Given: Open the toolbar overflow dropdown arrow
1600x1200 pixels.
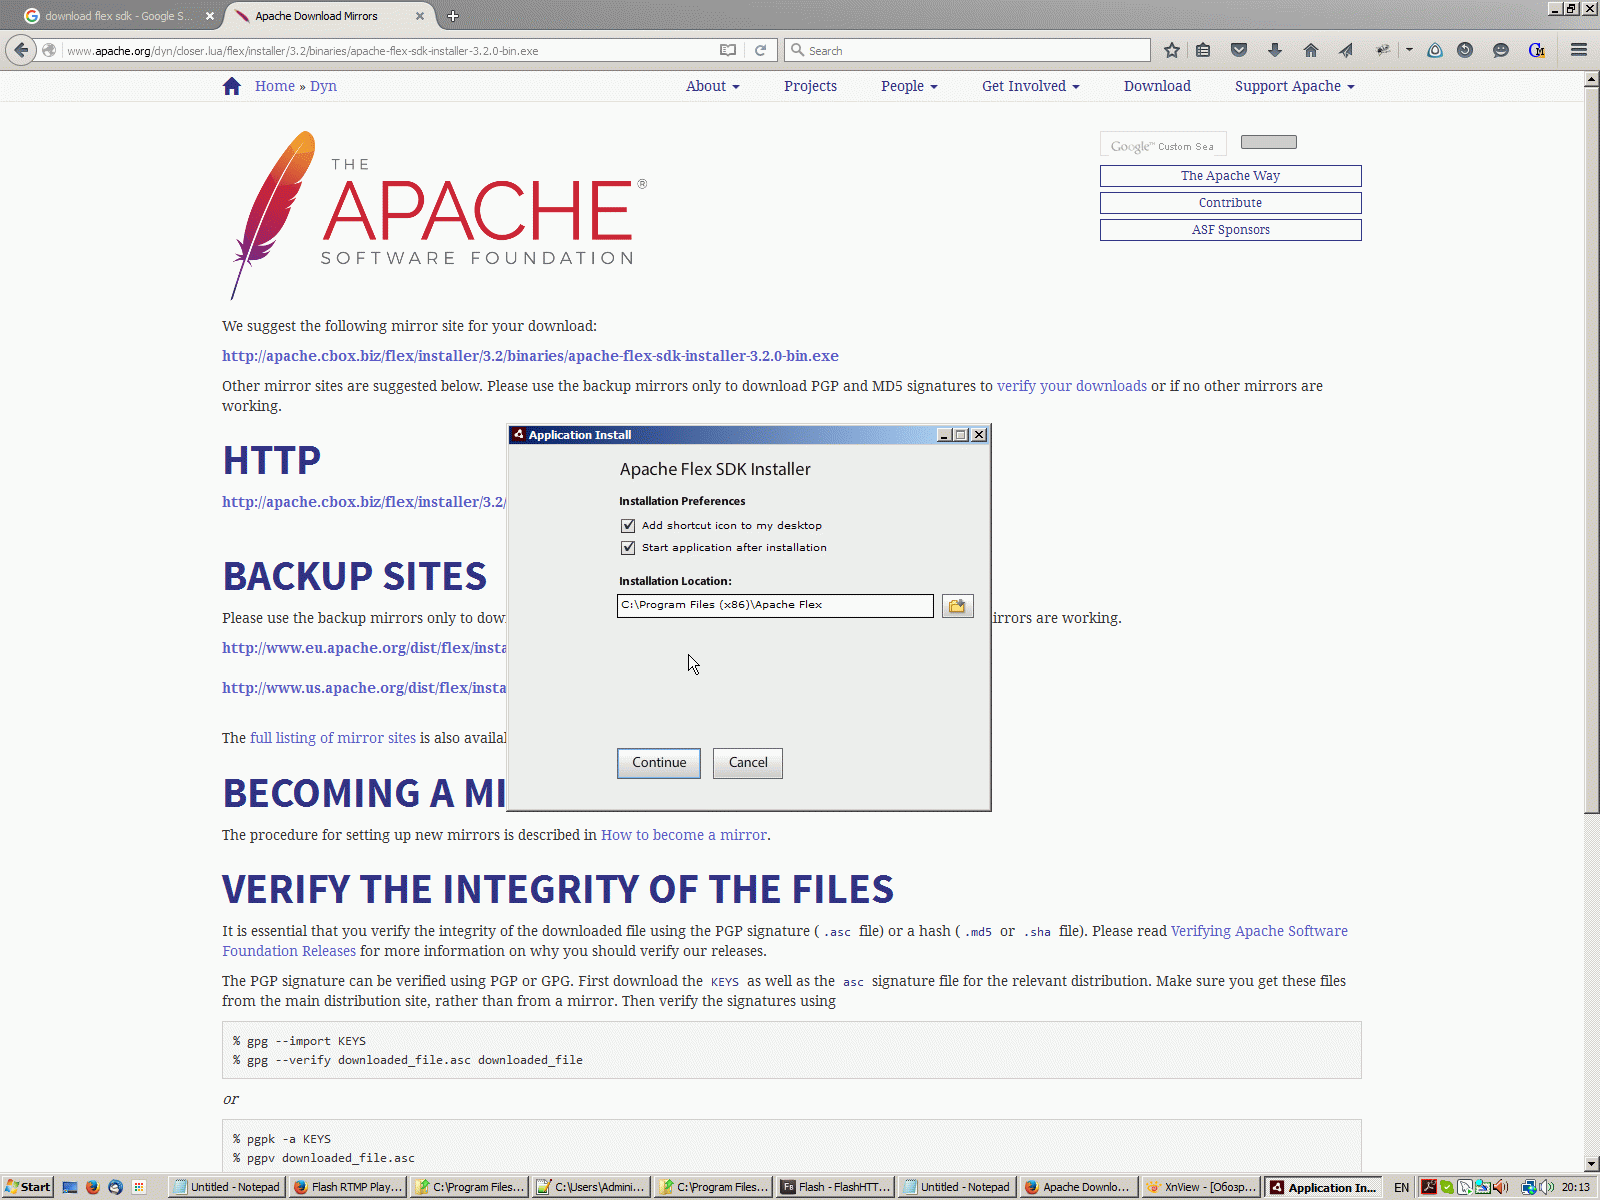Looking at the screenshot, I should (1409, 50).
